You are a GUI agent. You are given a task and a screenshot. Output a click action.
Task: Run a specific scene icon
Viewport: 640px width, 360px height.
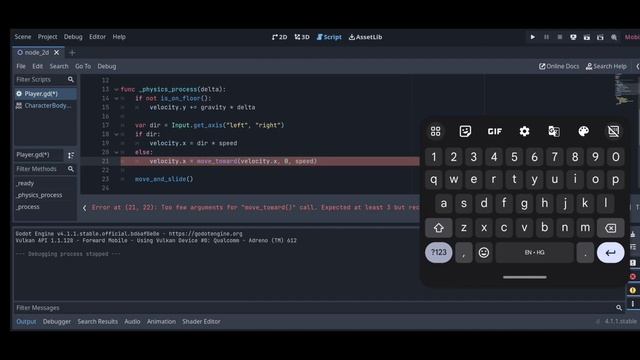(600, 37)
